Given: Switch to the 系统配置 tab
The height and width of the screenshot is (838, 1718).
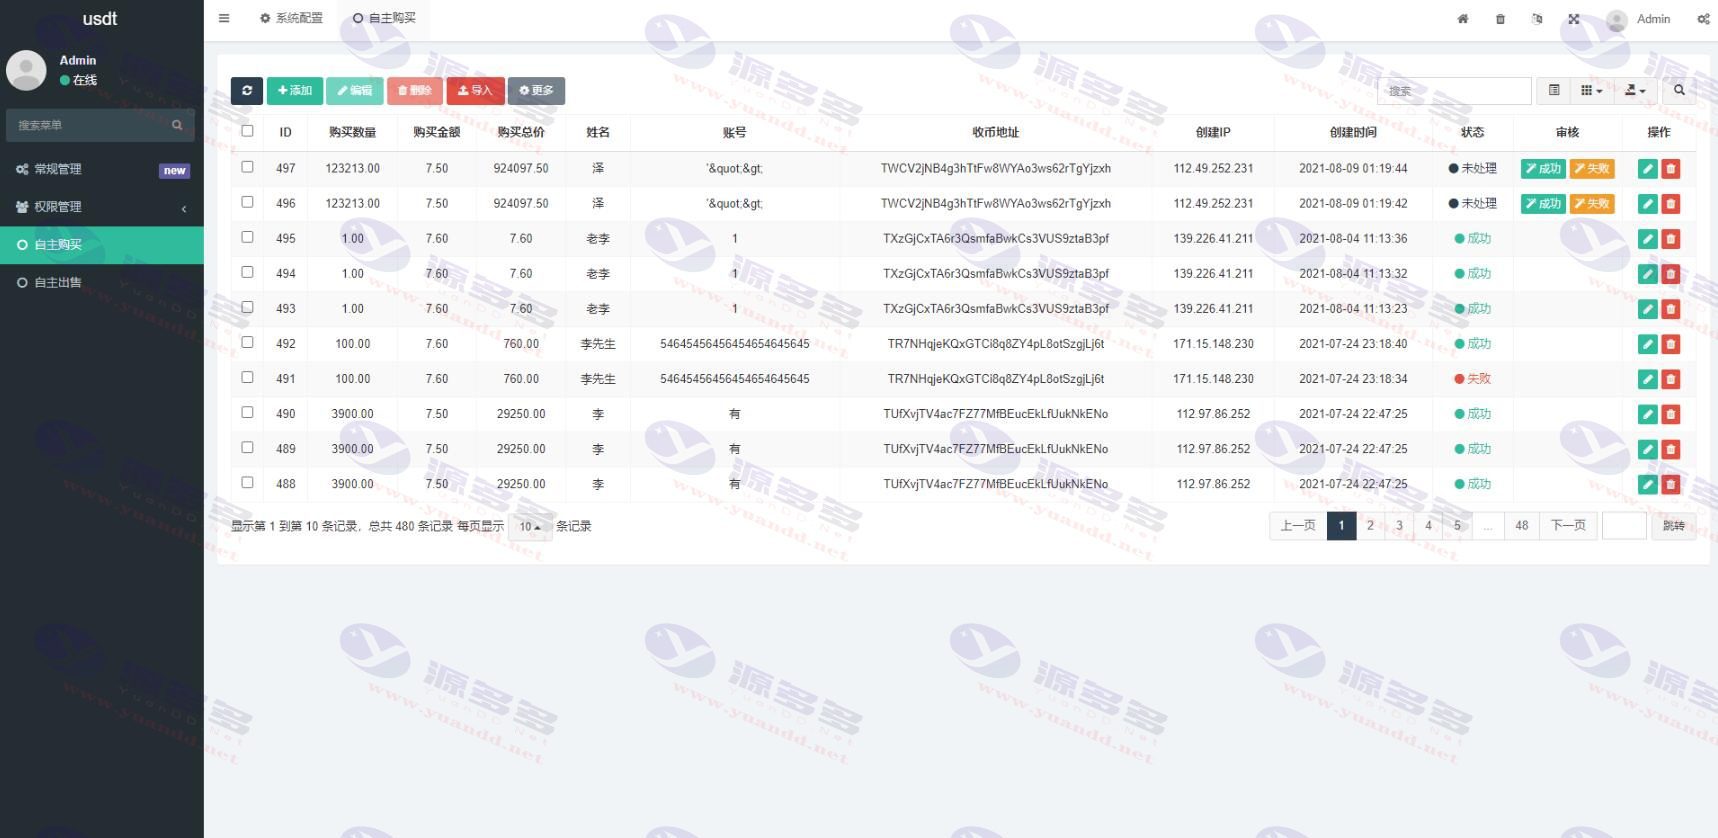Looking at the screenshot, I should pos(291,19).
